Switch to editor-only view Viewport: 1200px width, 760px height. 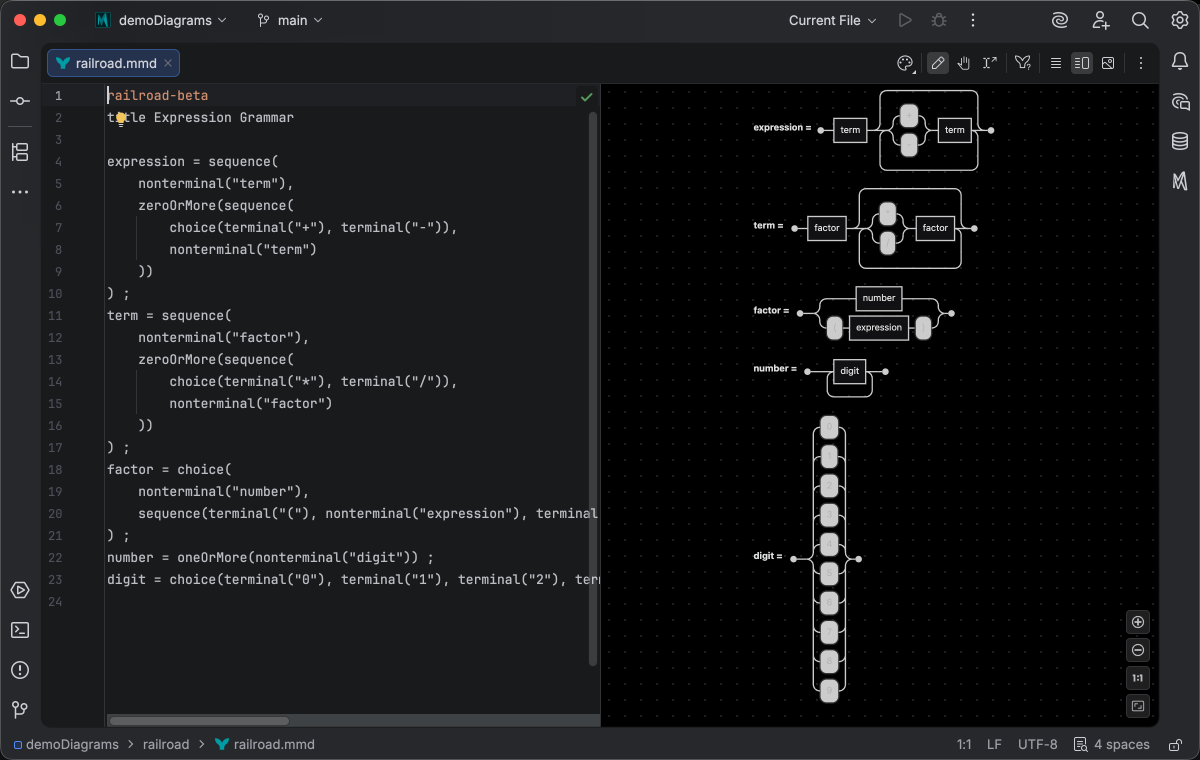(1055, 63)
